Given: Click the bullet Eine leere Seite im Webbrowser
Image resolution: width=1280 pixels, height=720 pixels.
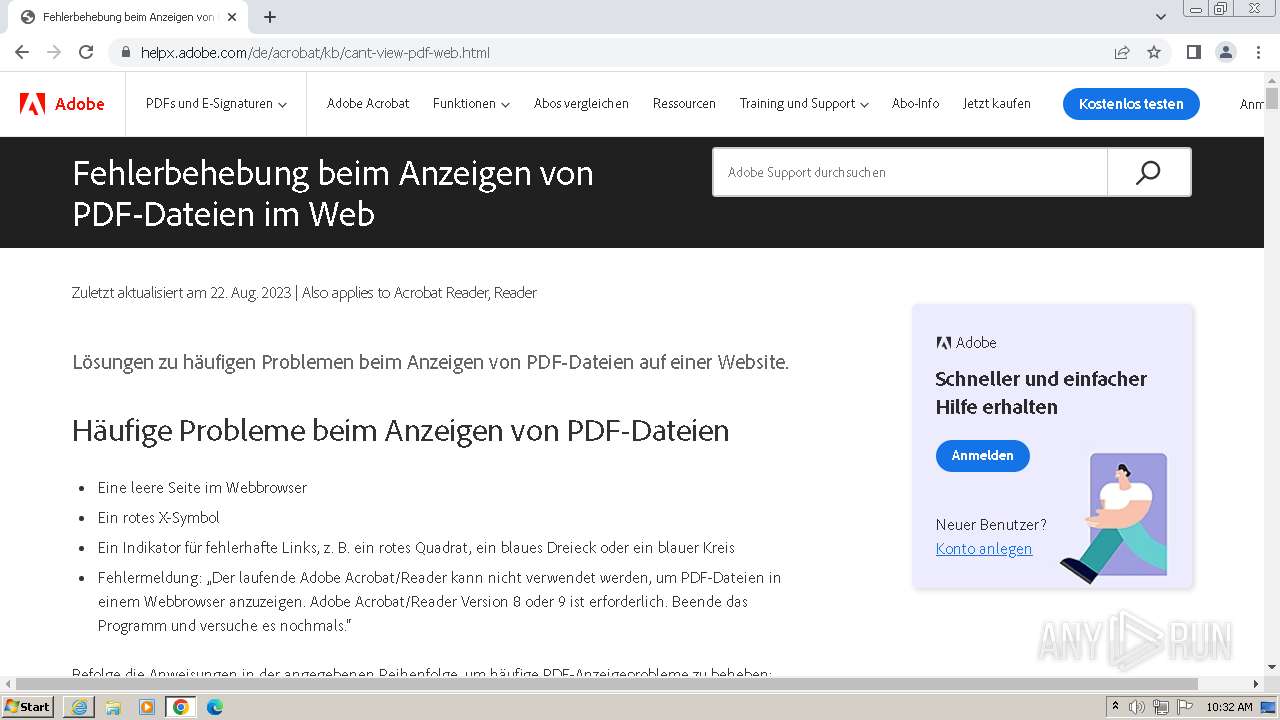Looking at the screenshot, I should click(x=202, y=488).
